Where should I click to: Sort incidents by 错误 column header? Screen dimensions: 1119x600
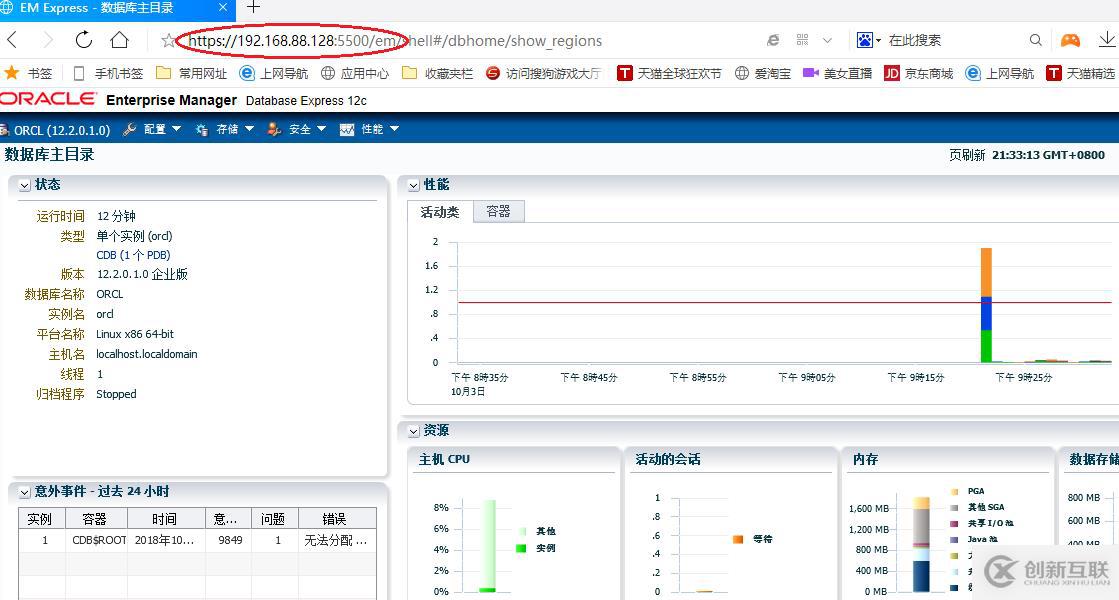pos(336,519)
